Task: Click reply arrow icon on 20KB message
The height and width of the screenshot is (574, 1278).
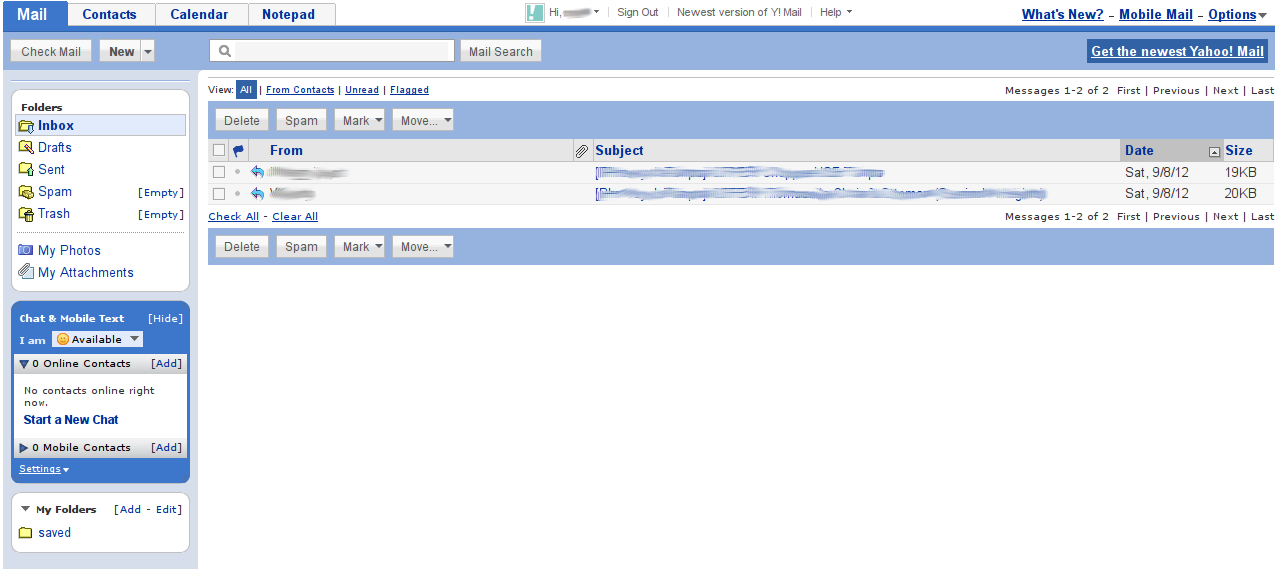Action: (257, 194)
